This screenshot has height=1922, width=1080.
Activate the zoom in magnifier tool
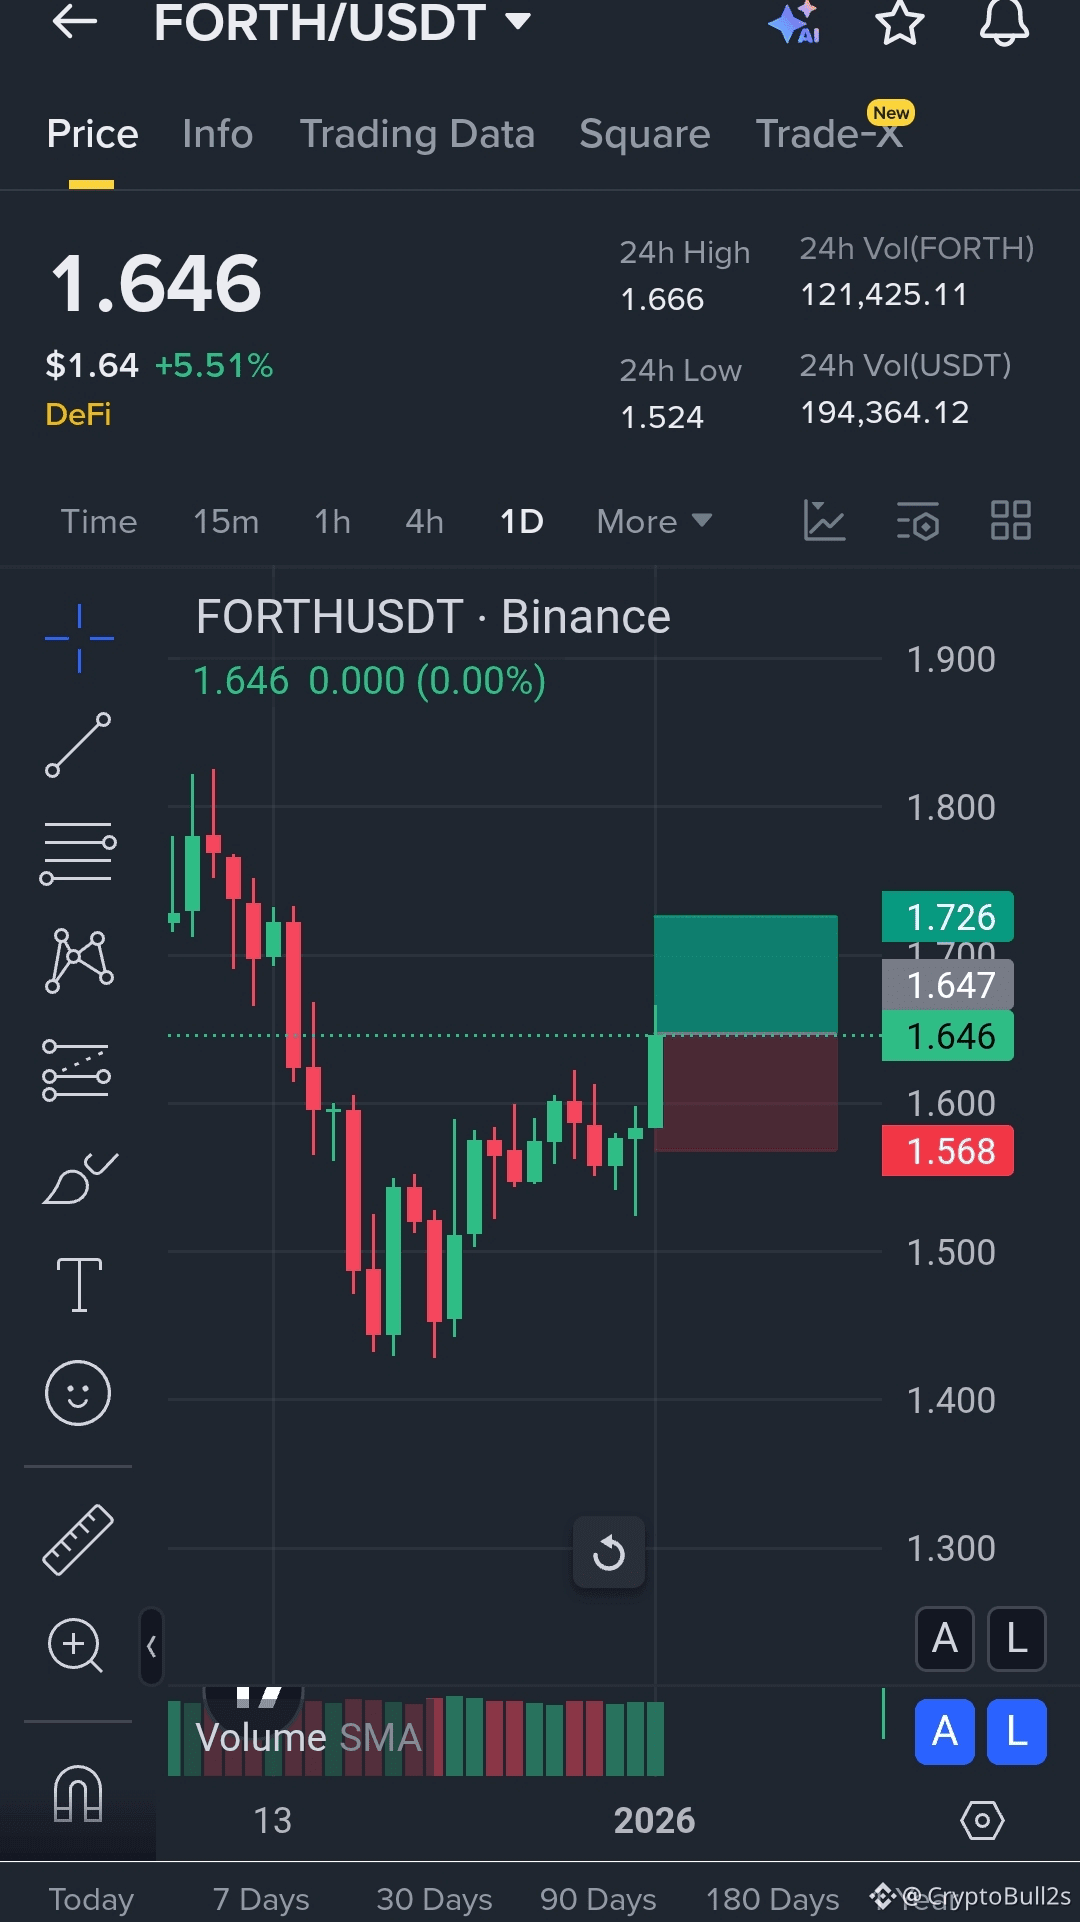[x=76, y=1645]
